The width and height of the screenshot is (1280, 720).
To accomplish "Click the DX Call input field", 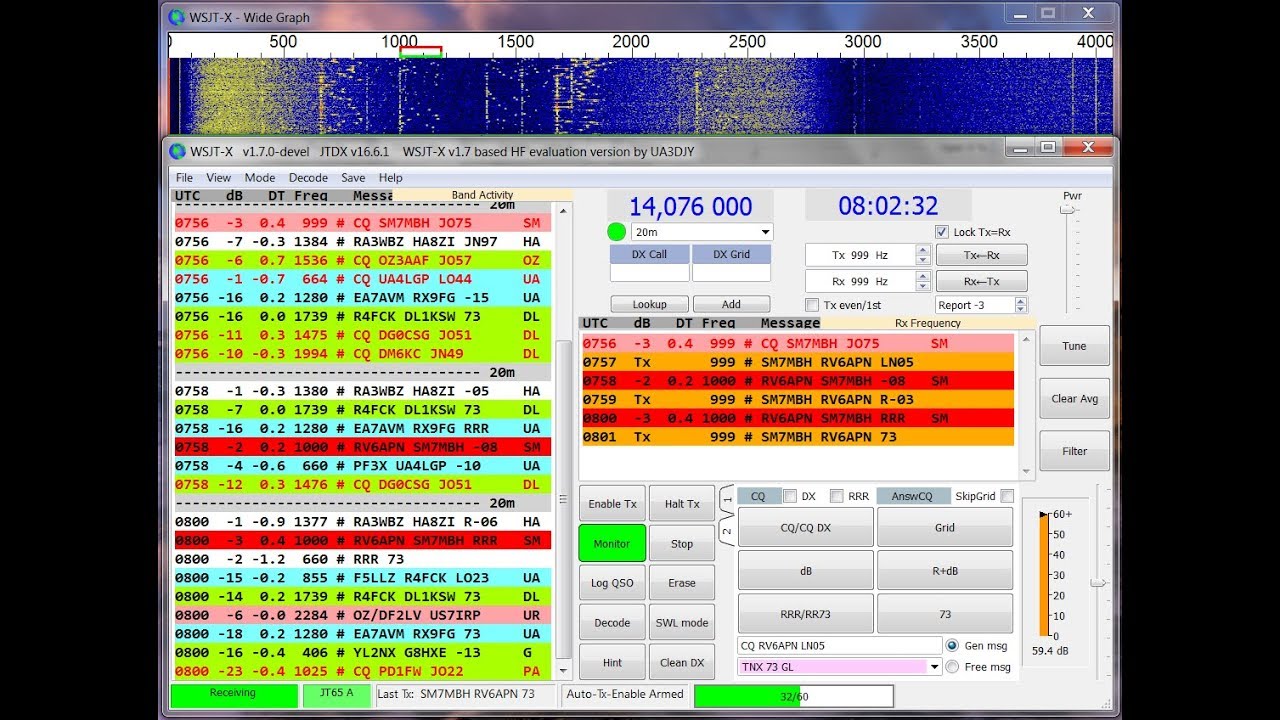I will point(650,273).
